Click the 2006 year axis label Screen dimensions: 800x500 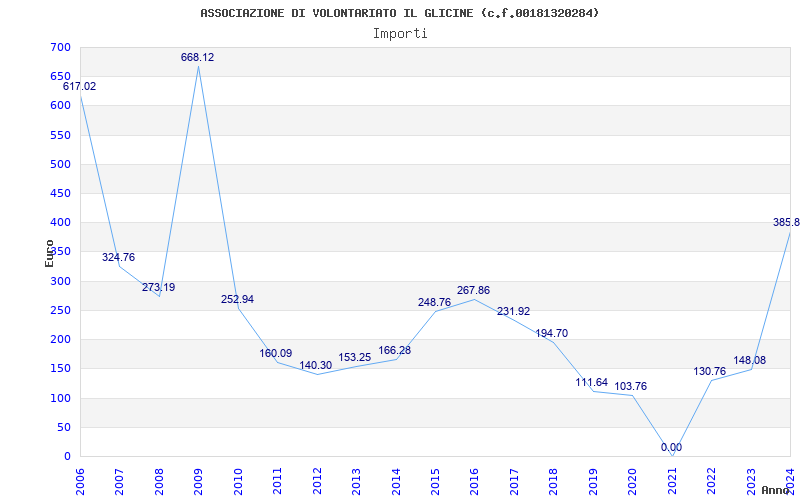click(x=81, y=481)
